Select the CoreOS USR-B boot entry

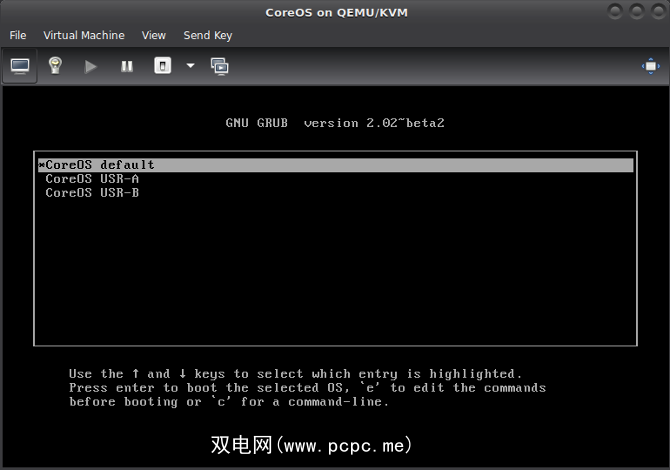[335, 193]
